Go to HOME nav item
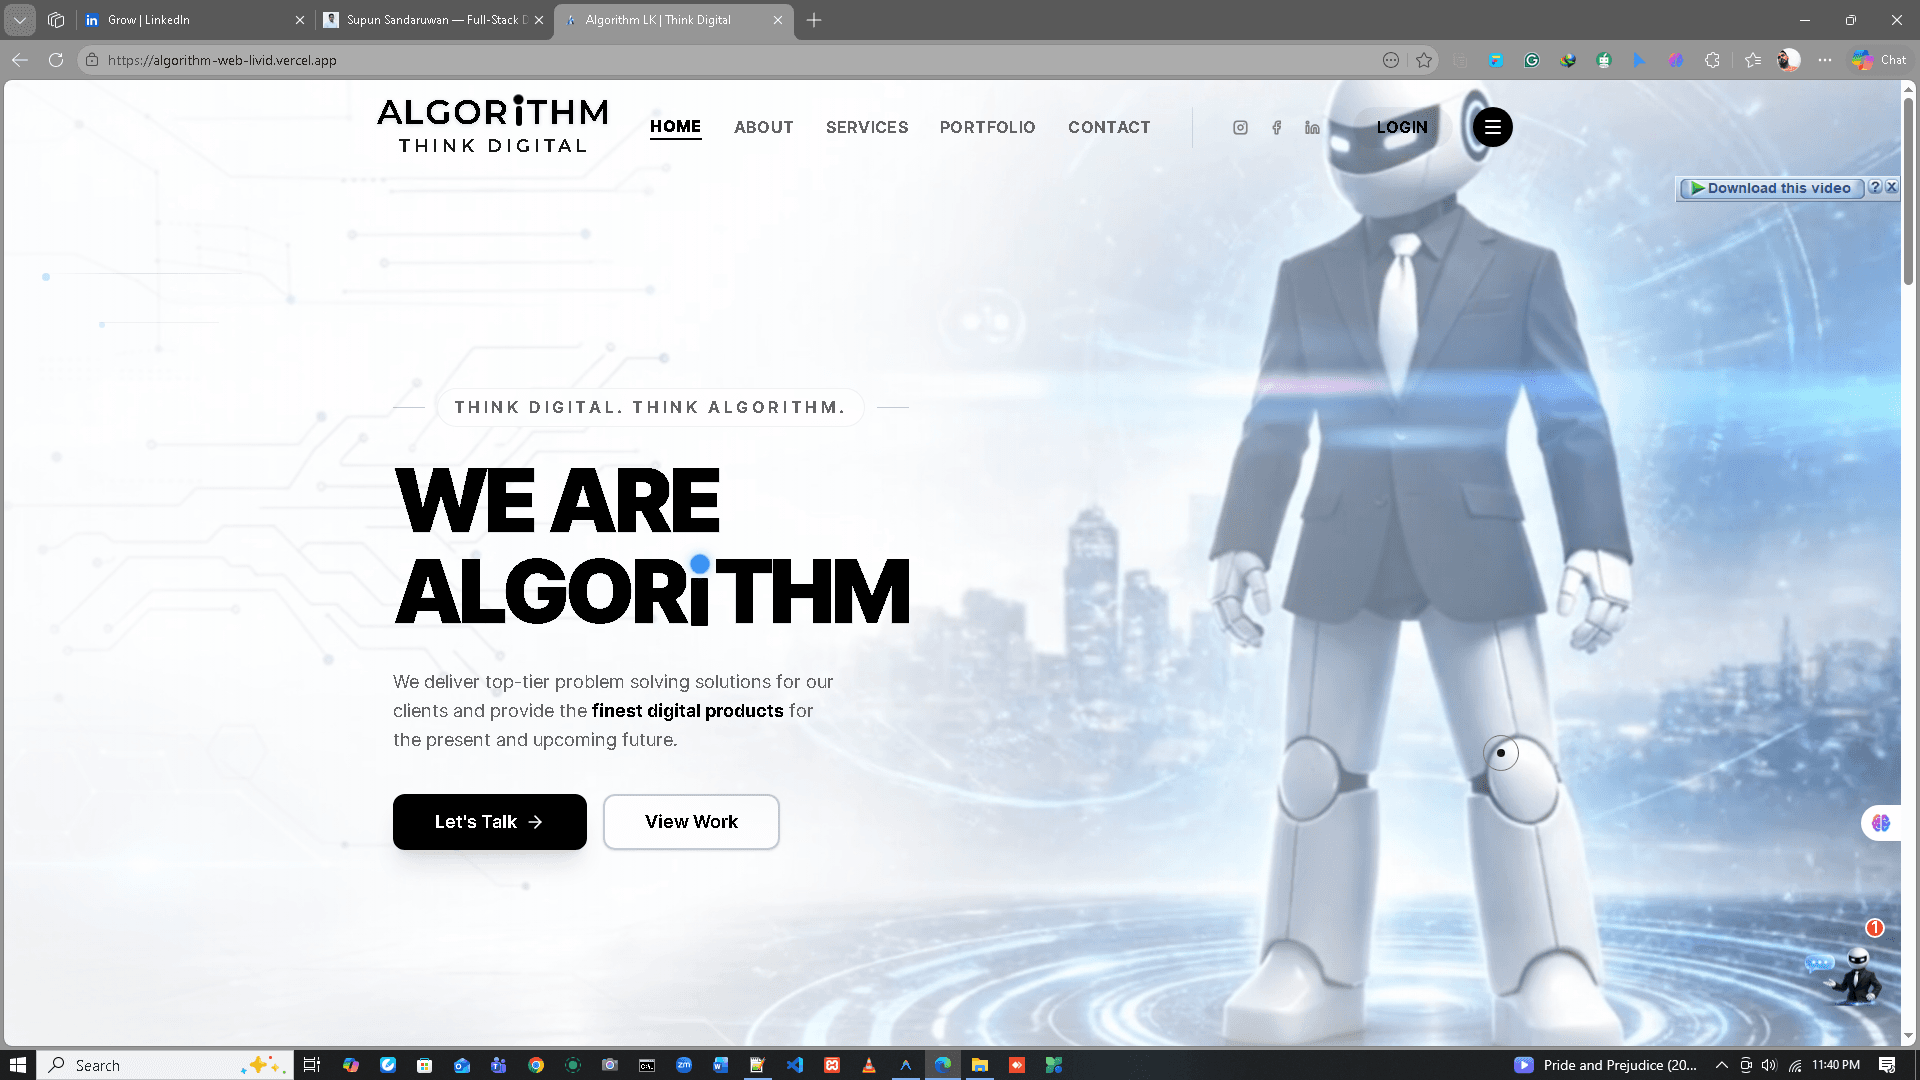 tap(675, 127)
